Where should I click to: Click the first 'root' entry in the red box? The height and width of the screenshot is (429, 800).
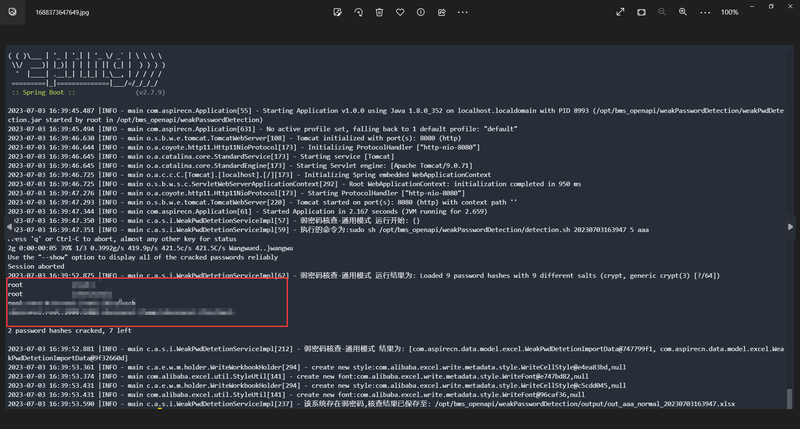pyautogui.click(x=15, y=285)
